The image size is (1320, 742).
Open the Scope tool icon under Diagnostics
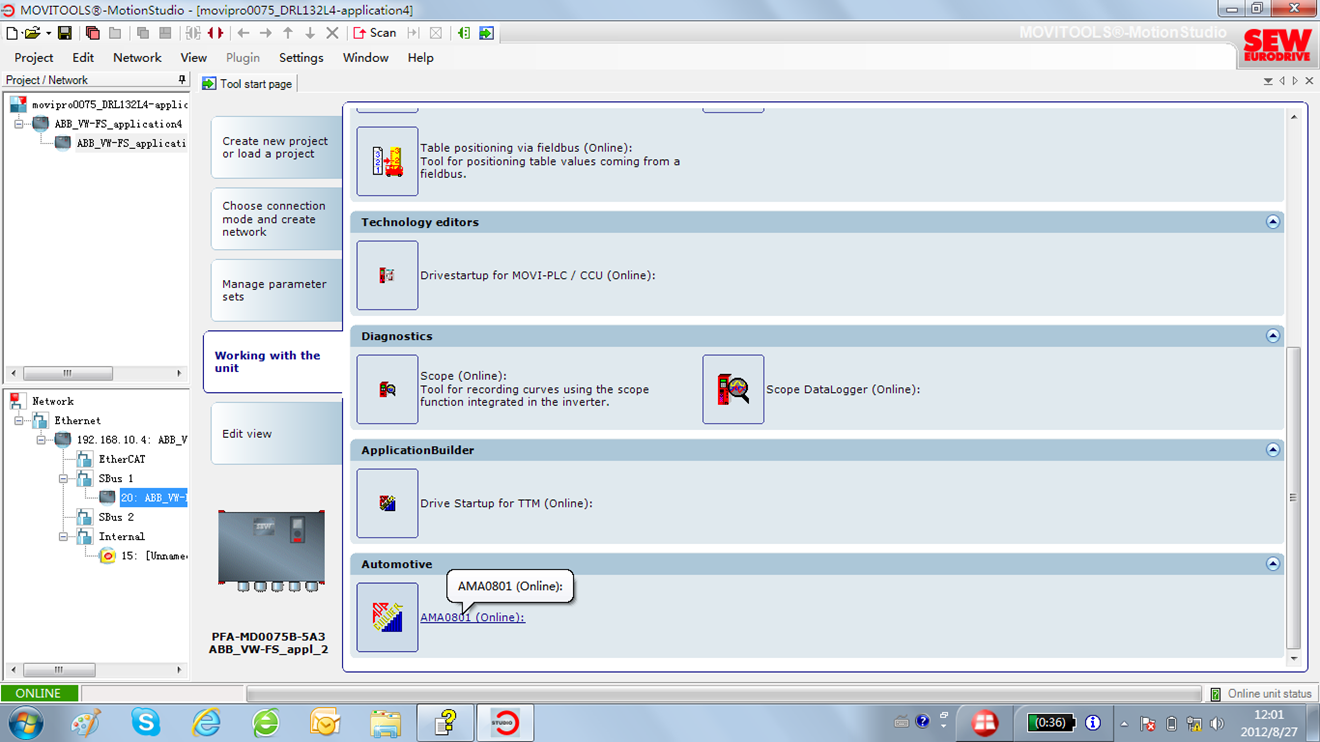click(x=387, y=389)
